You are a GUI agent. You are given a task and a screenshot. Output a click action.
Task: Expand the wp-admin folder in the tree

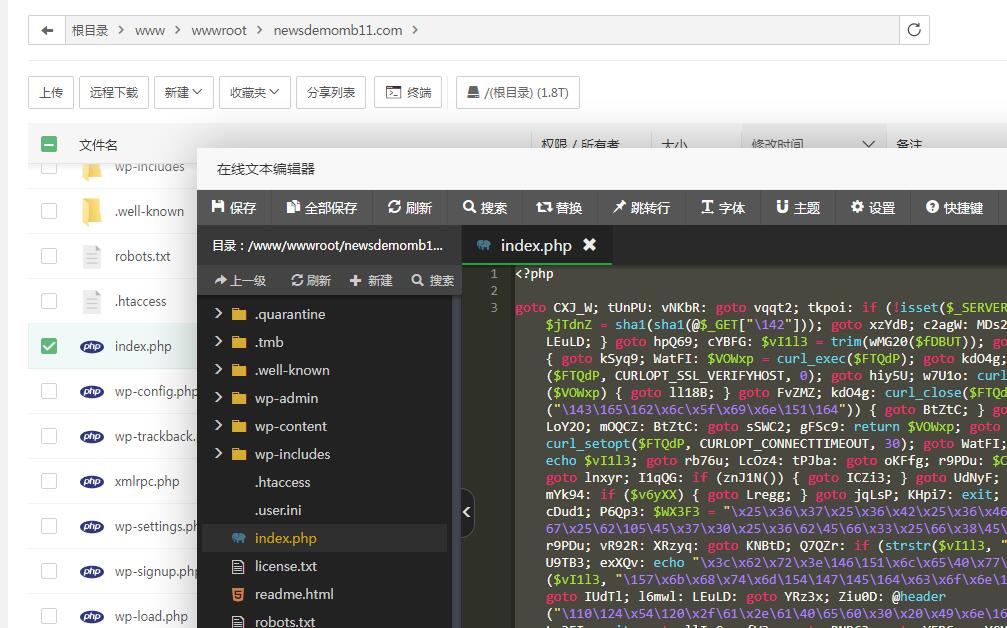tap(218, 397)
